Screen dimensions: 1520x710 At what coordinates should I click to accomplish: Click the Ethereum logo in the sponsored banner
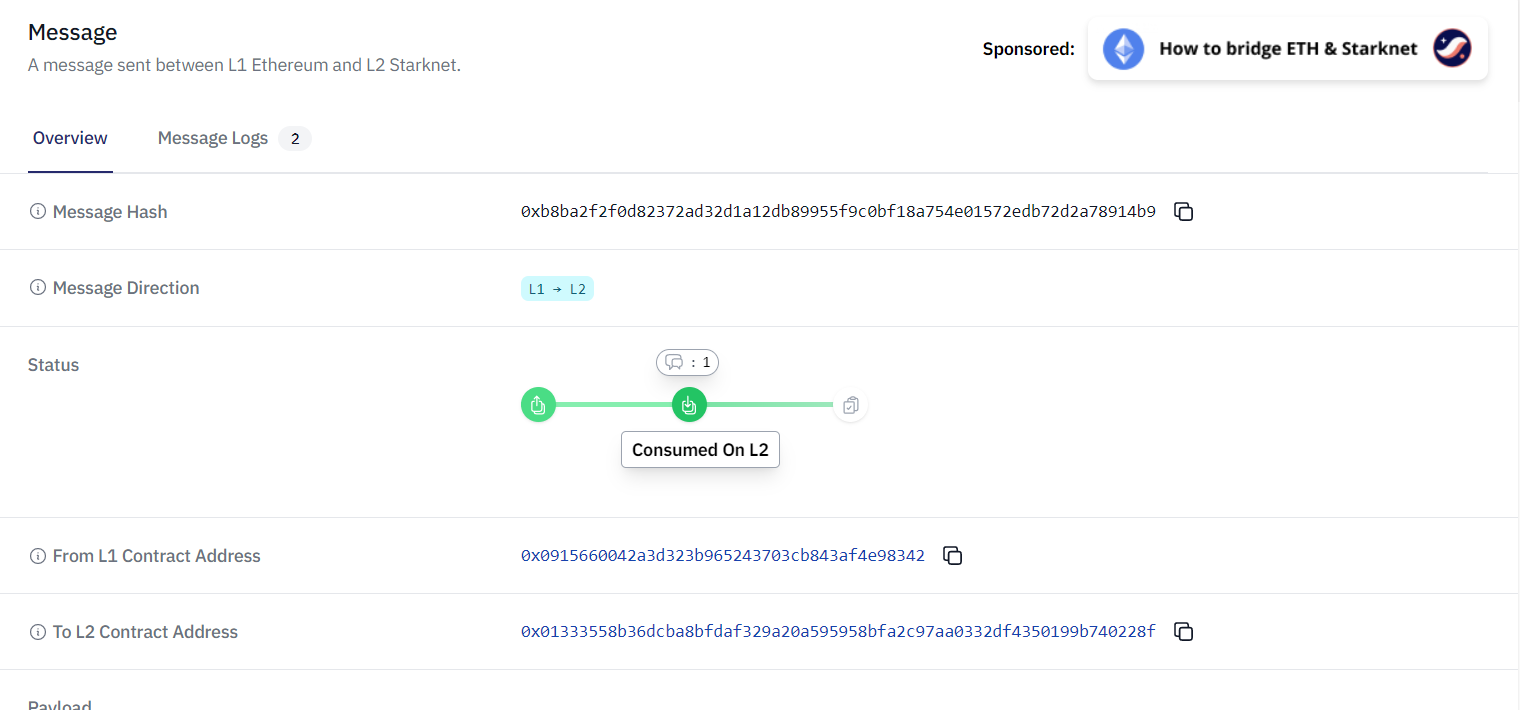click(x=1123, y=48)
